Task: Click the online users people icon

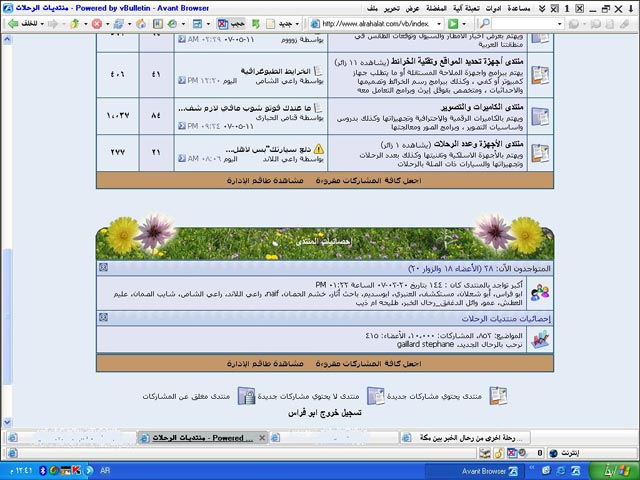Action: [540, 293]
